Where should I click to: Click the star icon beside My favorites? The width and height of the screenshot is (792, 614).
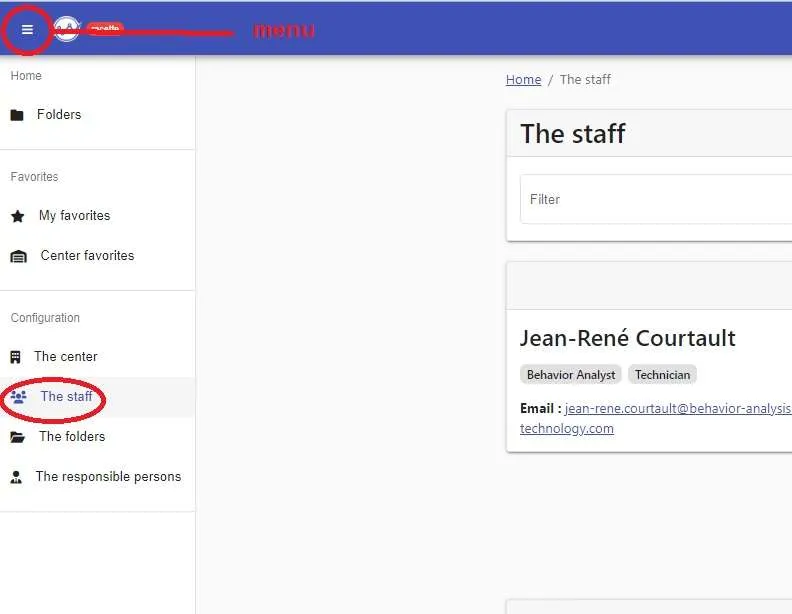18,217
